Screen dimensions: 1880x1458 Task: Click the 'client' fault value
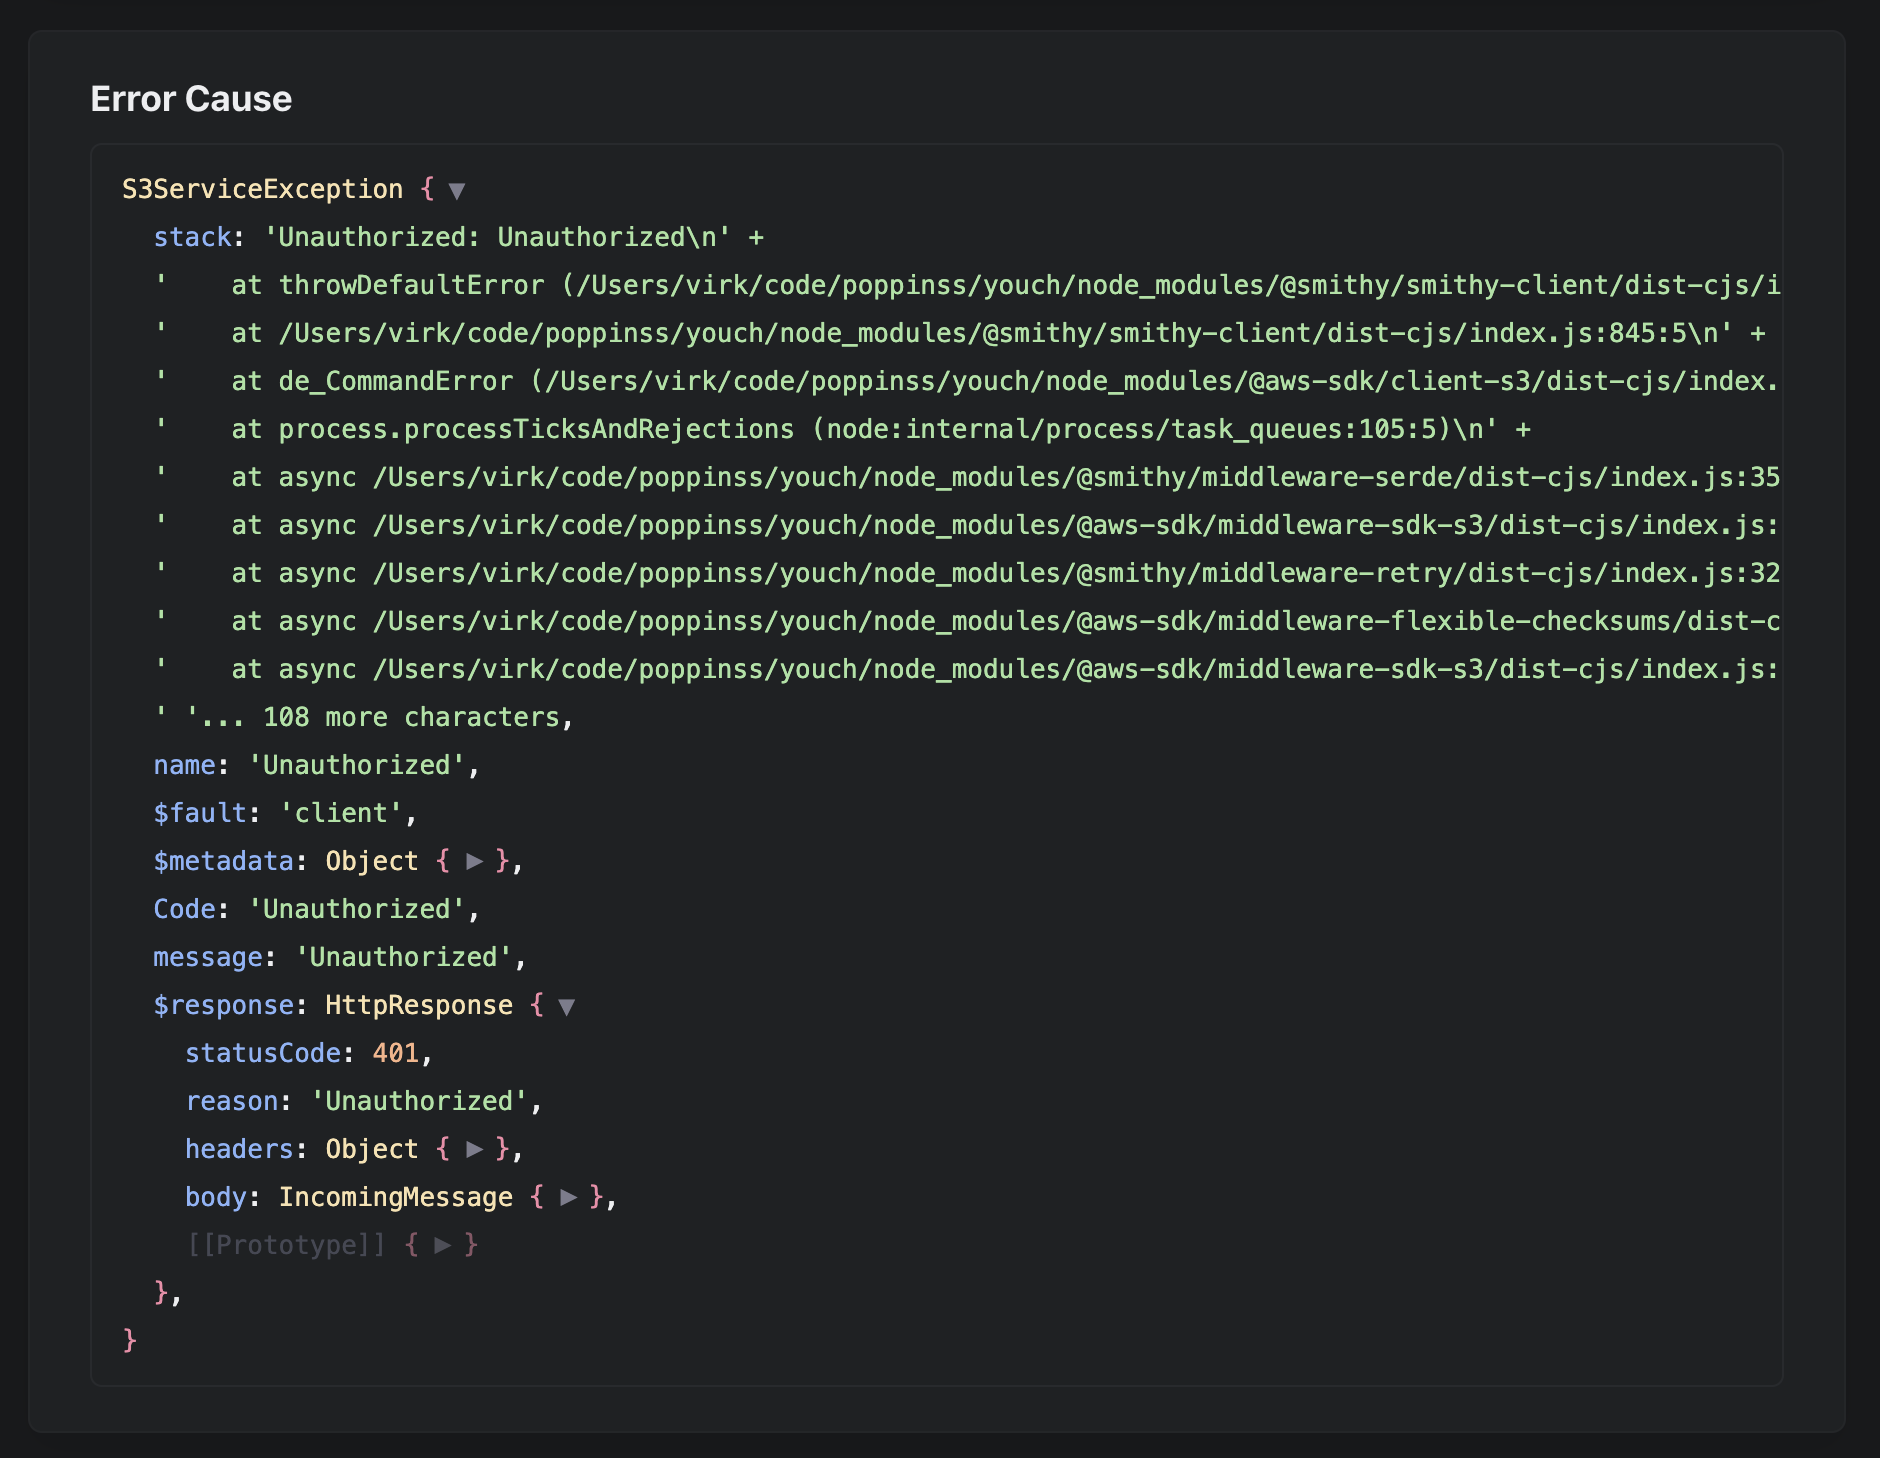(341, 813)
